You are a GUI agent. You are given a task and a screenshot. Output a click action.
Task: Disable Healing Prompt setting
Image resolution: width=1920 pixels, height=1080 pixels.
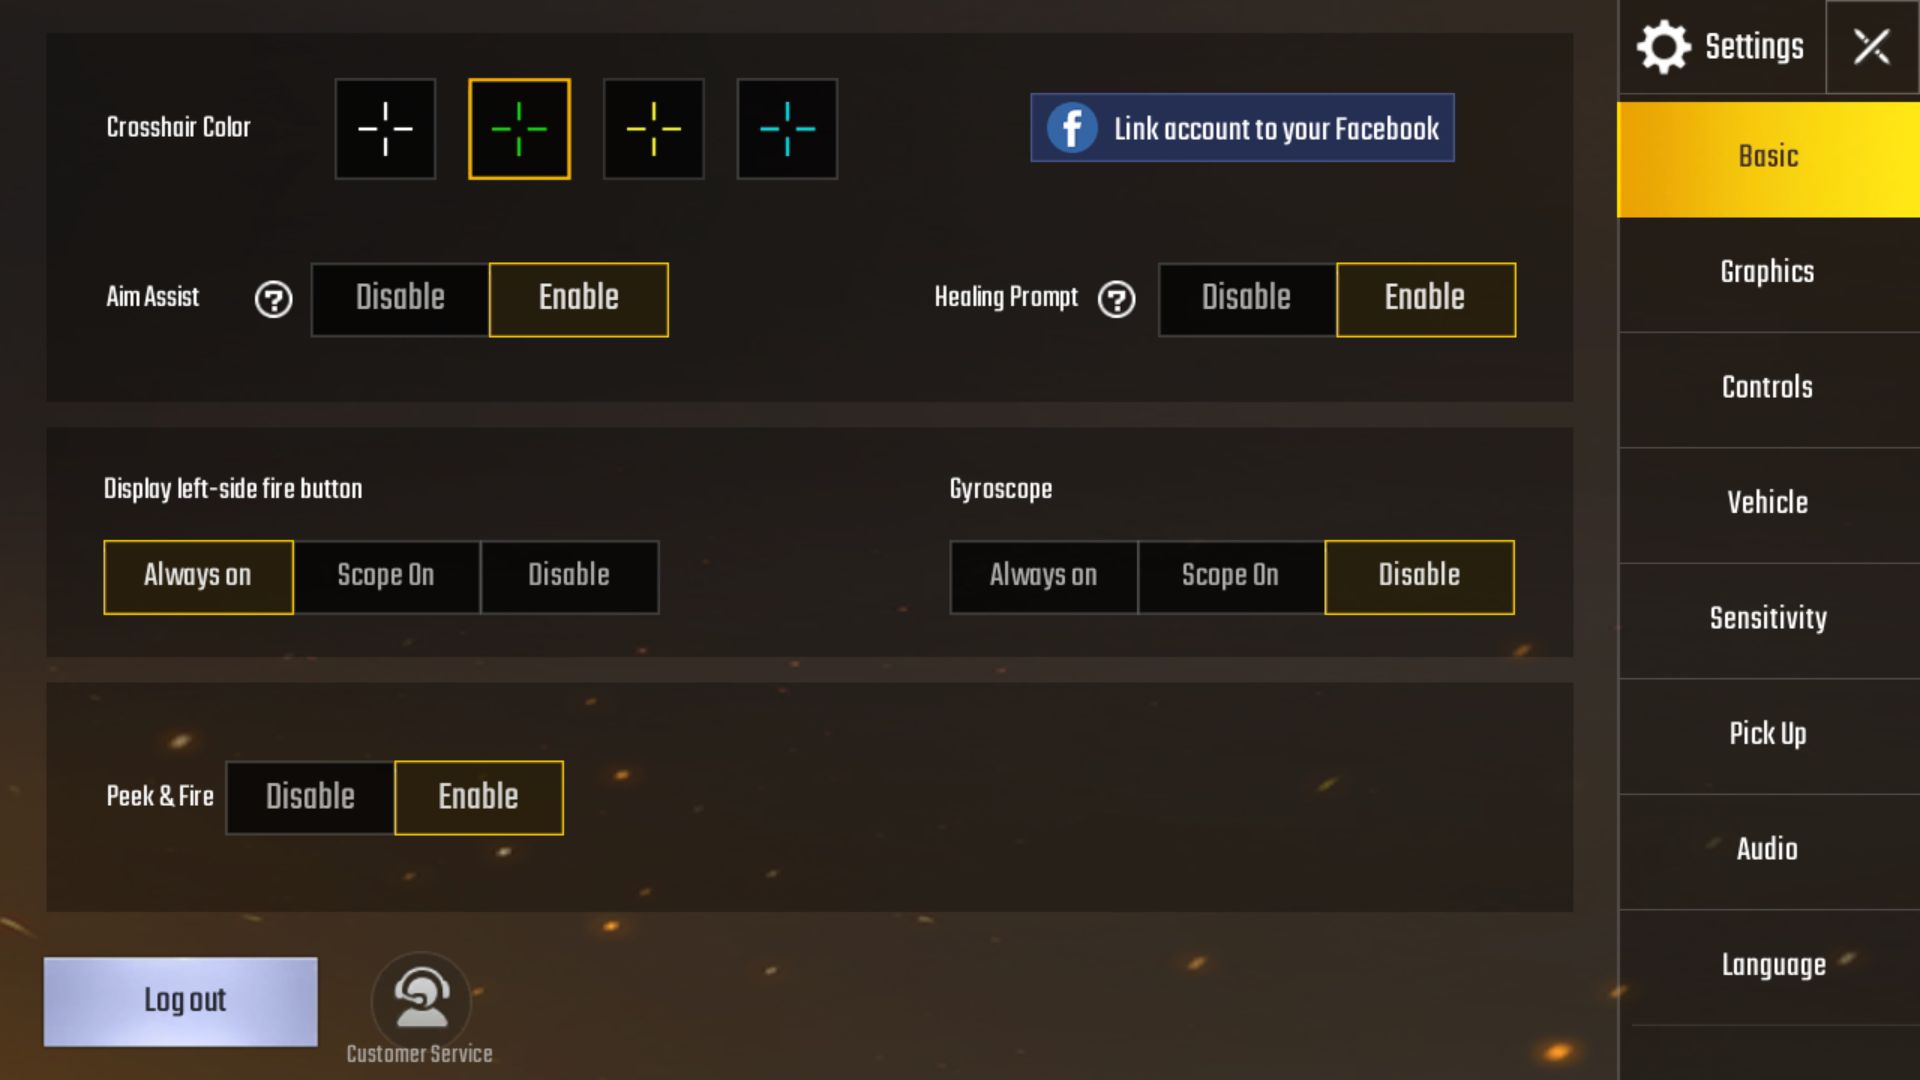1245,298
